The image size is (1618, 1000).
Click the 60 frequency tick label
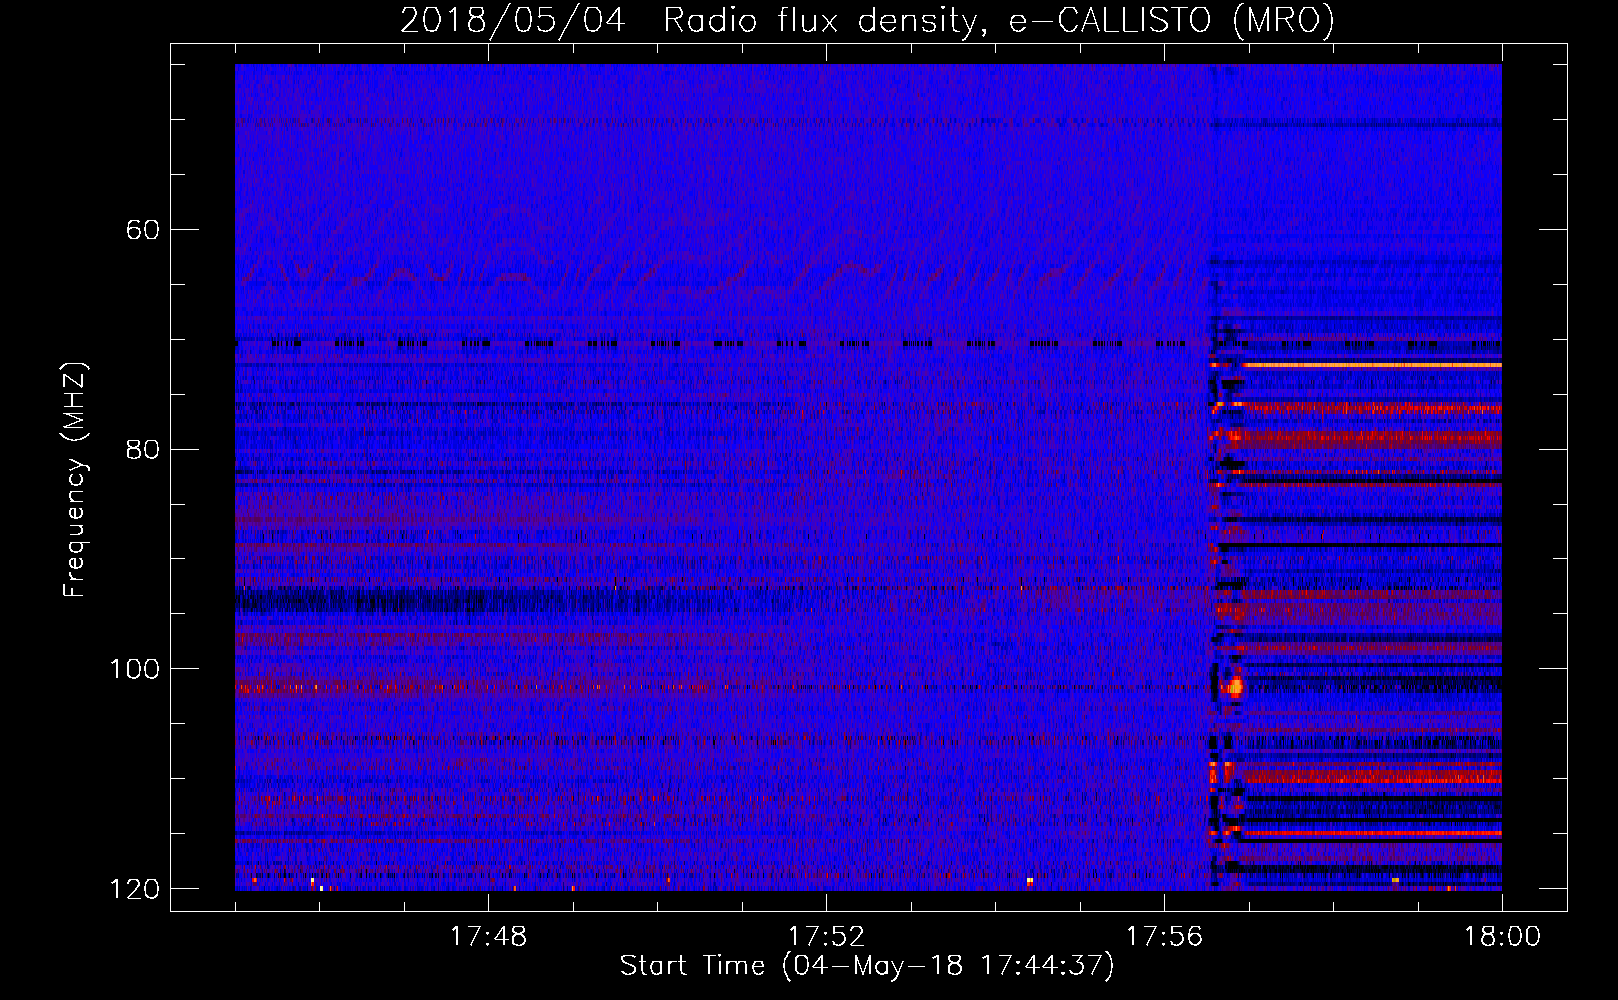[x=142, y=230]
